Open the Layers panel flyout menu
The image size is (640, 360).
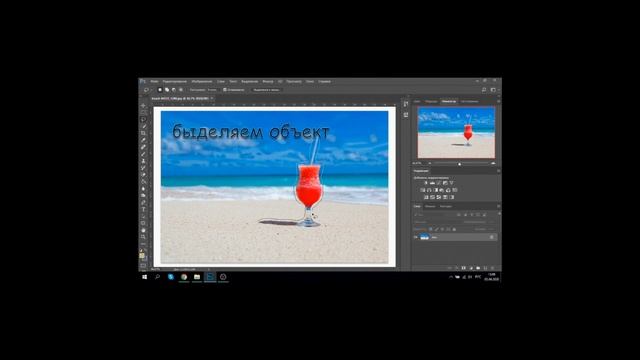[x=499, y=206]
